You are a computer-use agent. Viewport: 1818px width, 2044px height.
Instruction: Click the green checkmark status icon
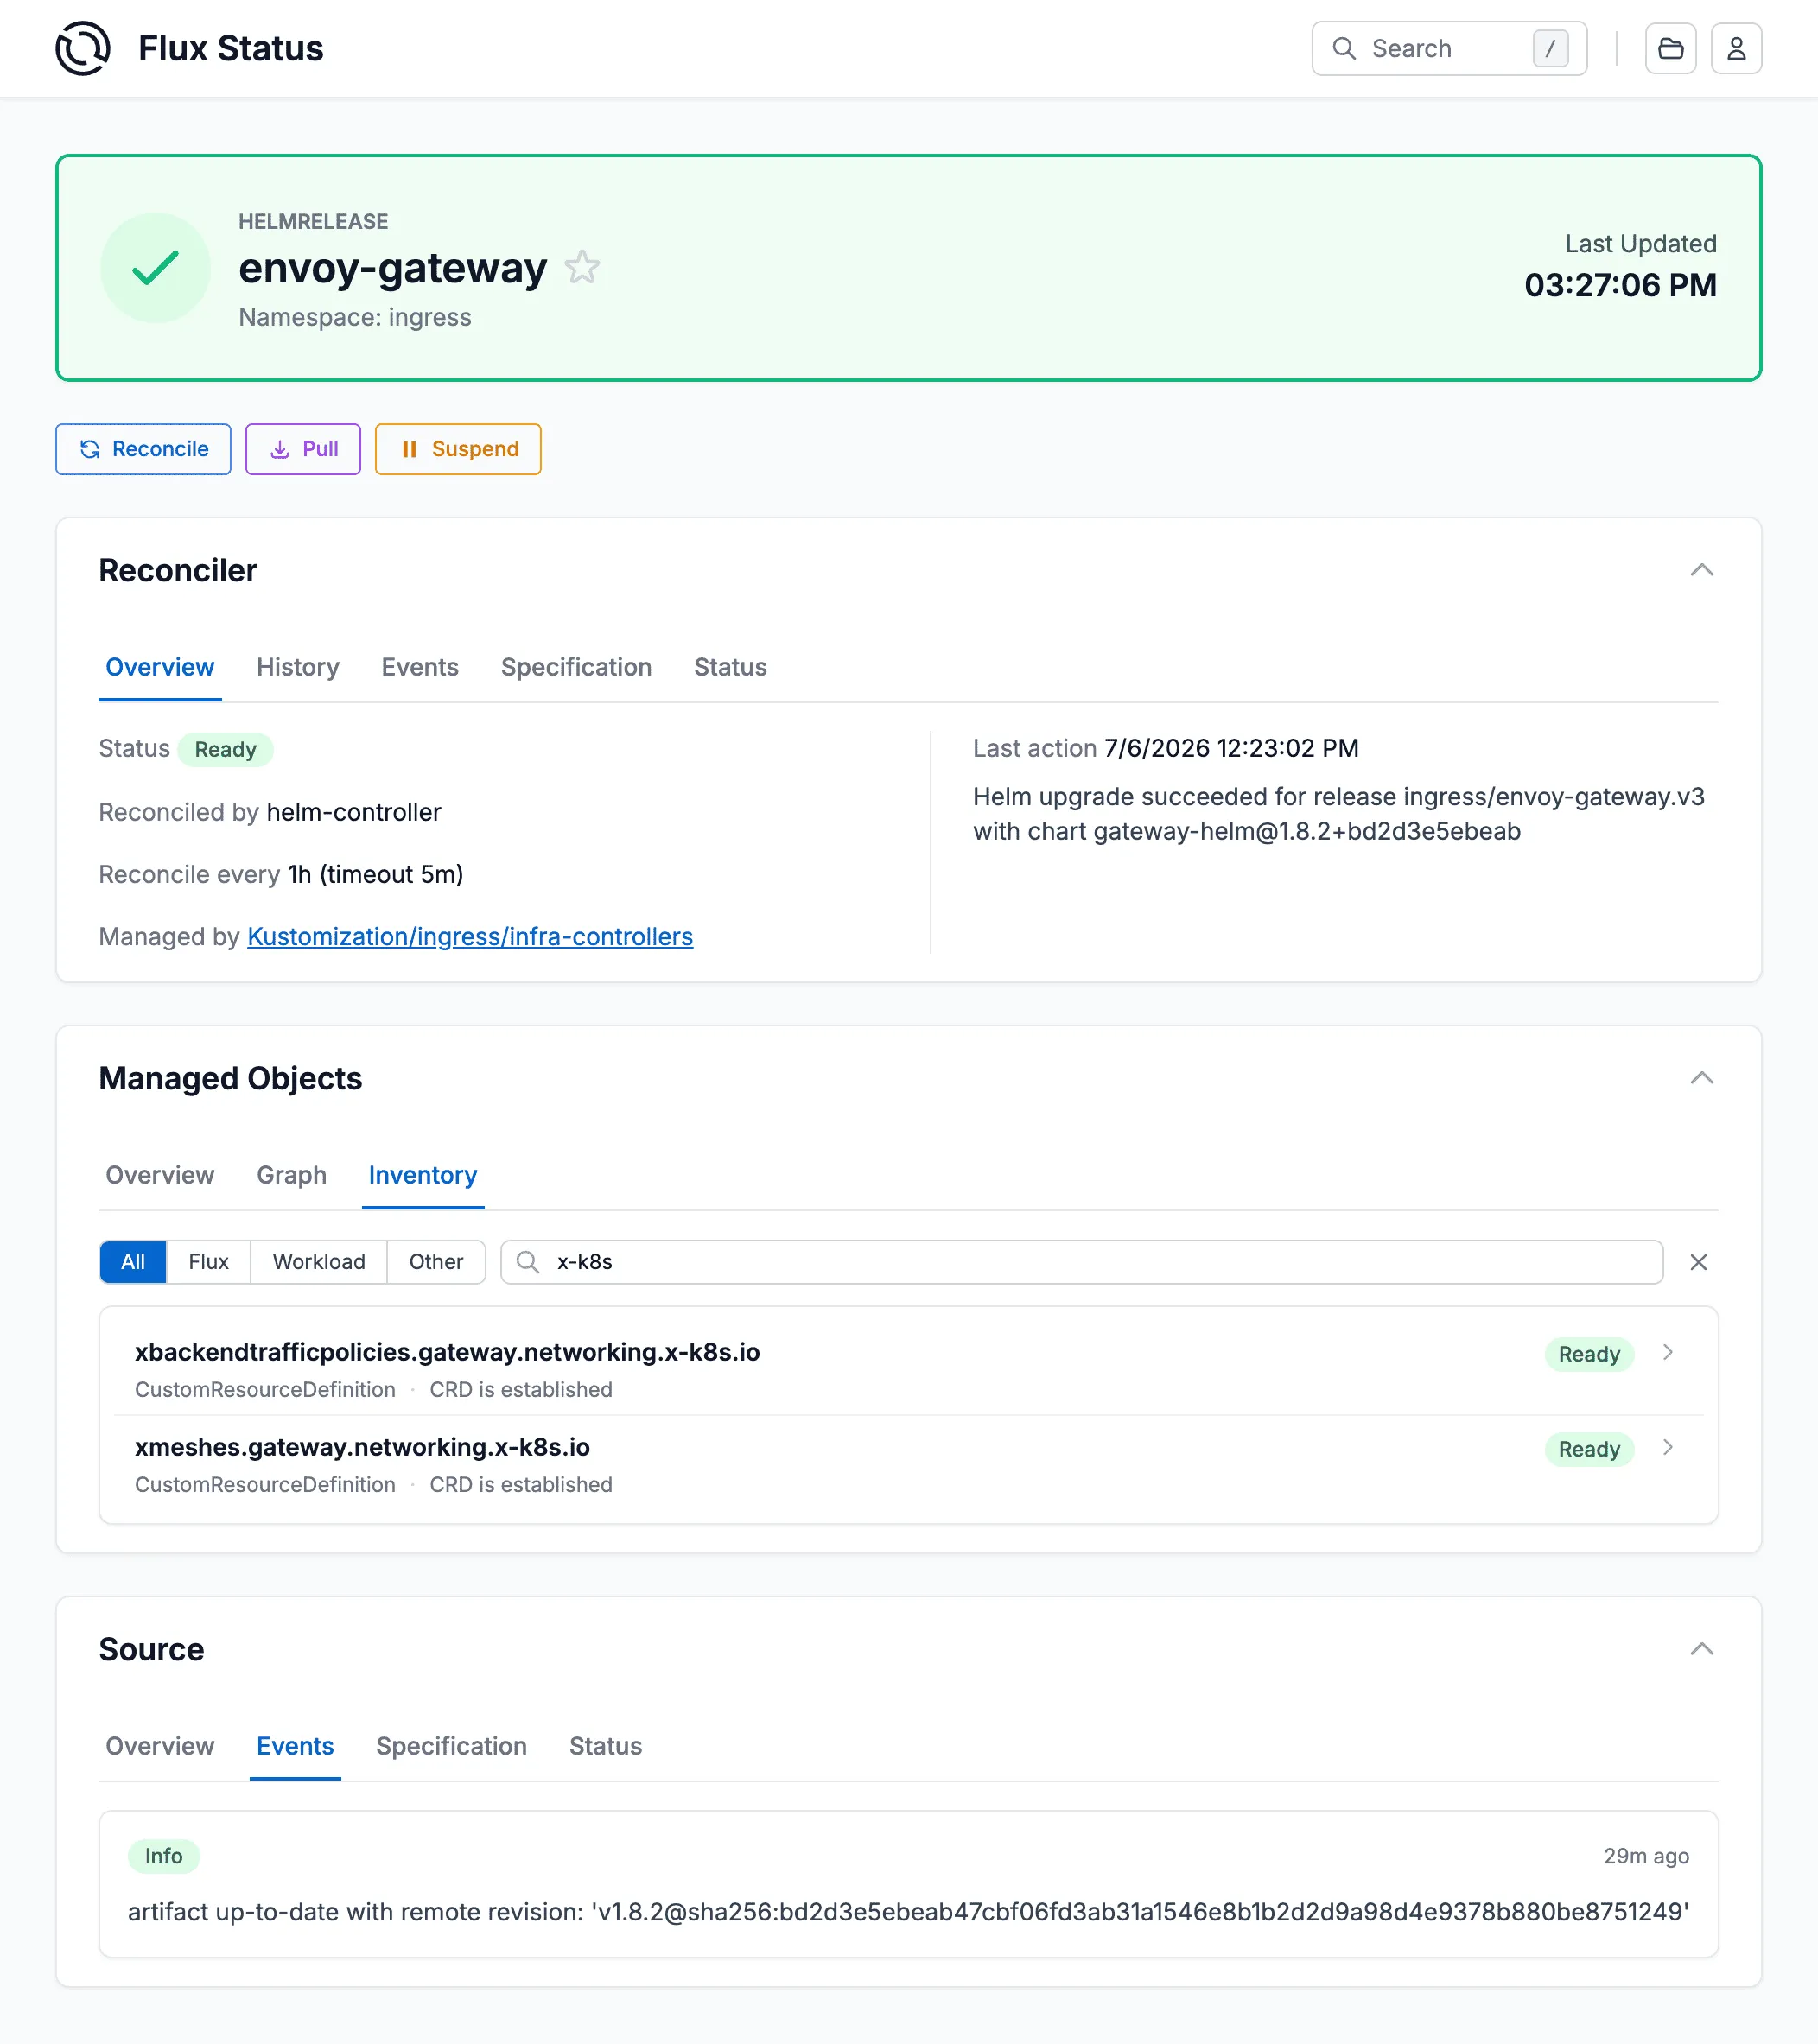coord(155,268)
